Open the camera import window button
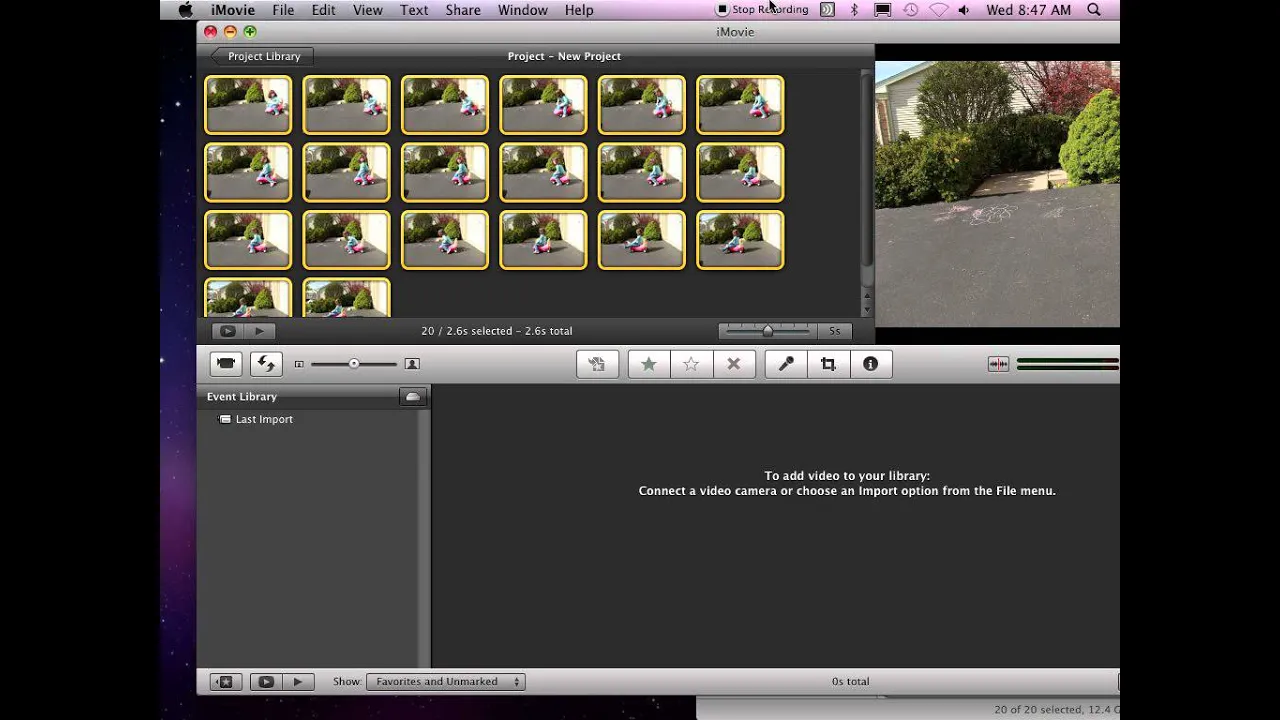Image resolution: width=1280 pixels, height=720 pixels. (226, 364)
